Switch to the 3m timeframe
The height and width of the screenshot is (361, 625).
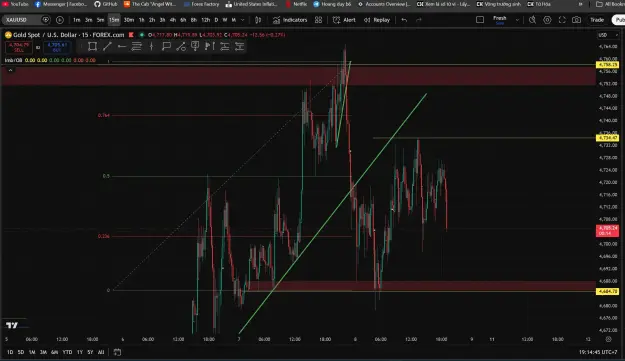click(x=88, y=20)
